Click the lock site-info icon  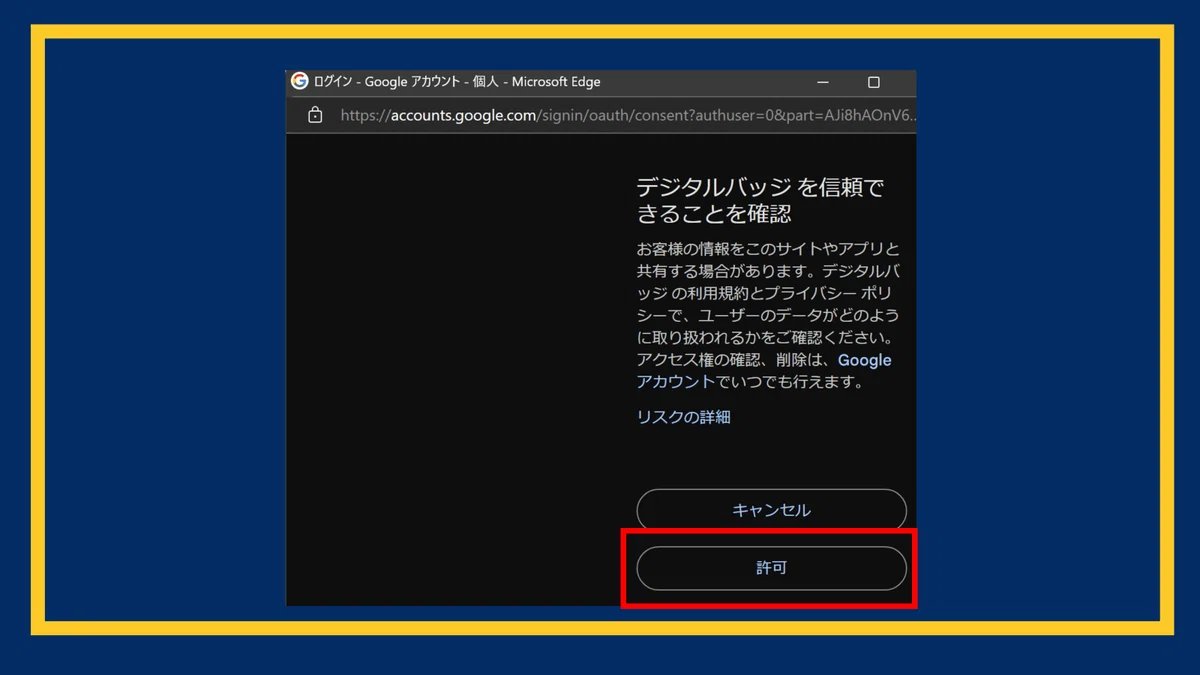tap(315, 115)
